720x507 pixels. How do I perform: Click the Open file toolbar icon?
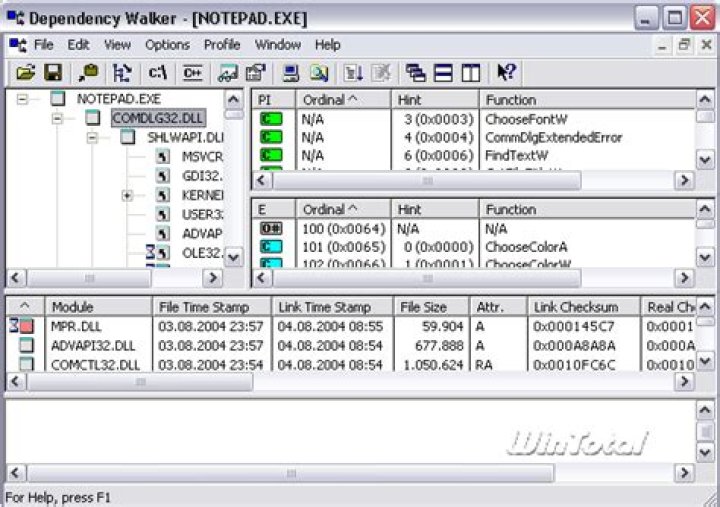coord(26,73)
